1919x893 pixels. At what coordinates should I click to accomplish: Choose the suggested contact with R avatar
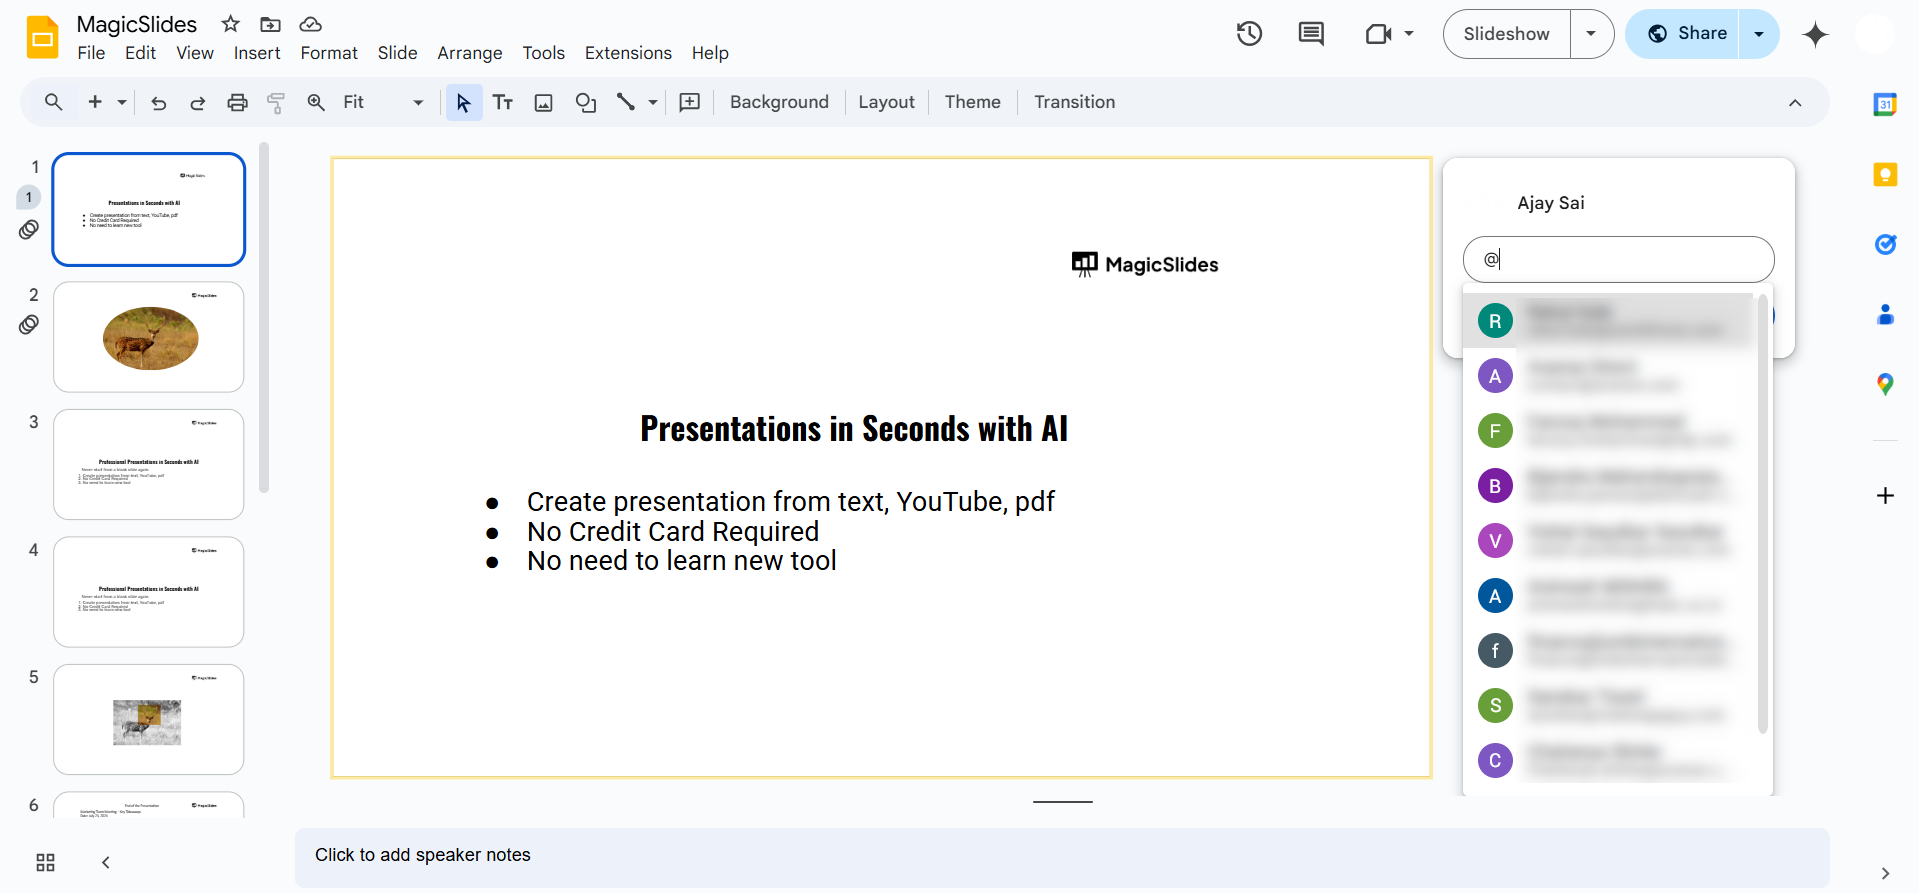pos(1609,321)
